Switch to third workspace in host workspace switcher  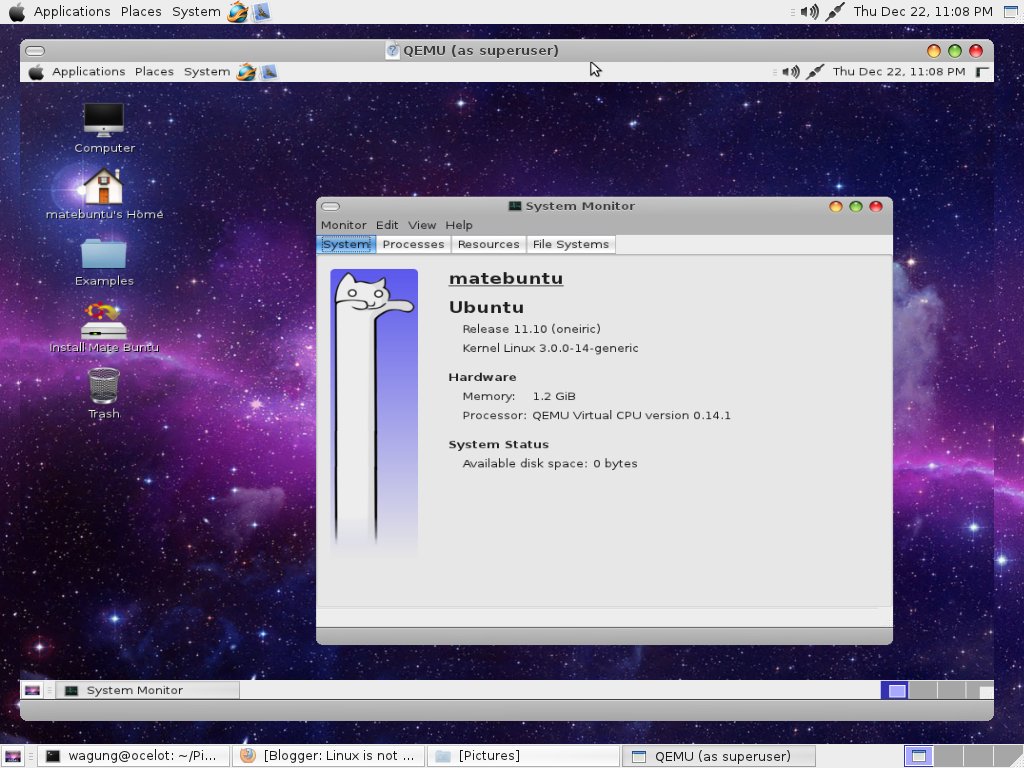[978, 756]
